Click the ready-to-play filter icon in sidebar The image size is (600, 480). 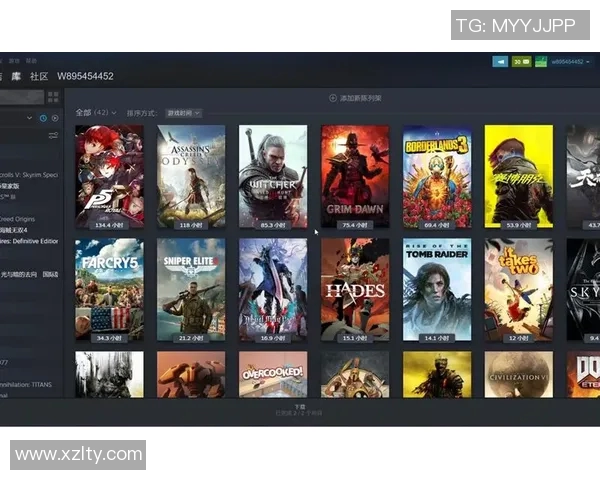click(53, 118)
